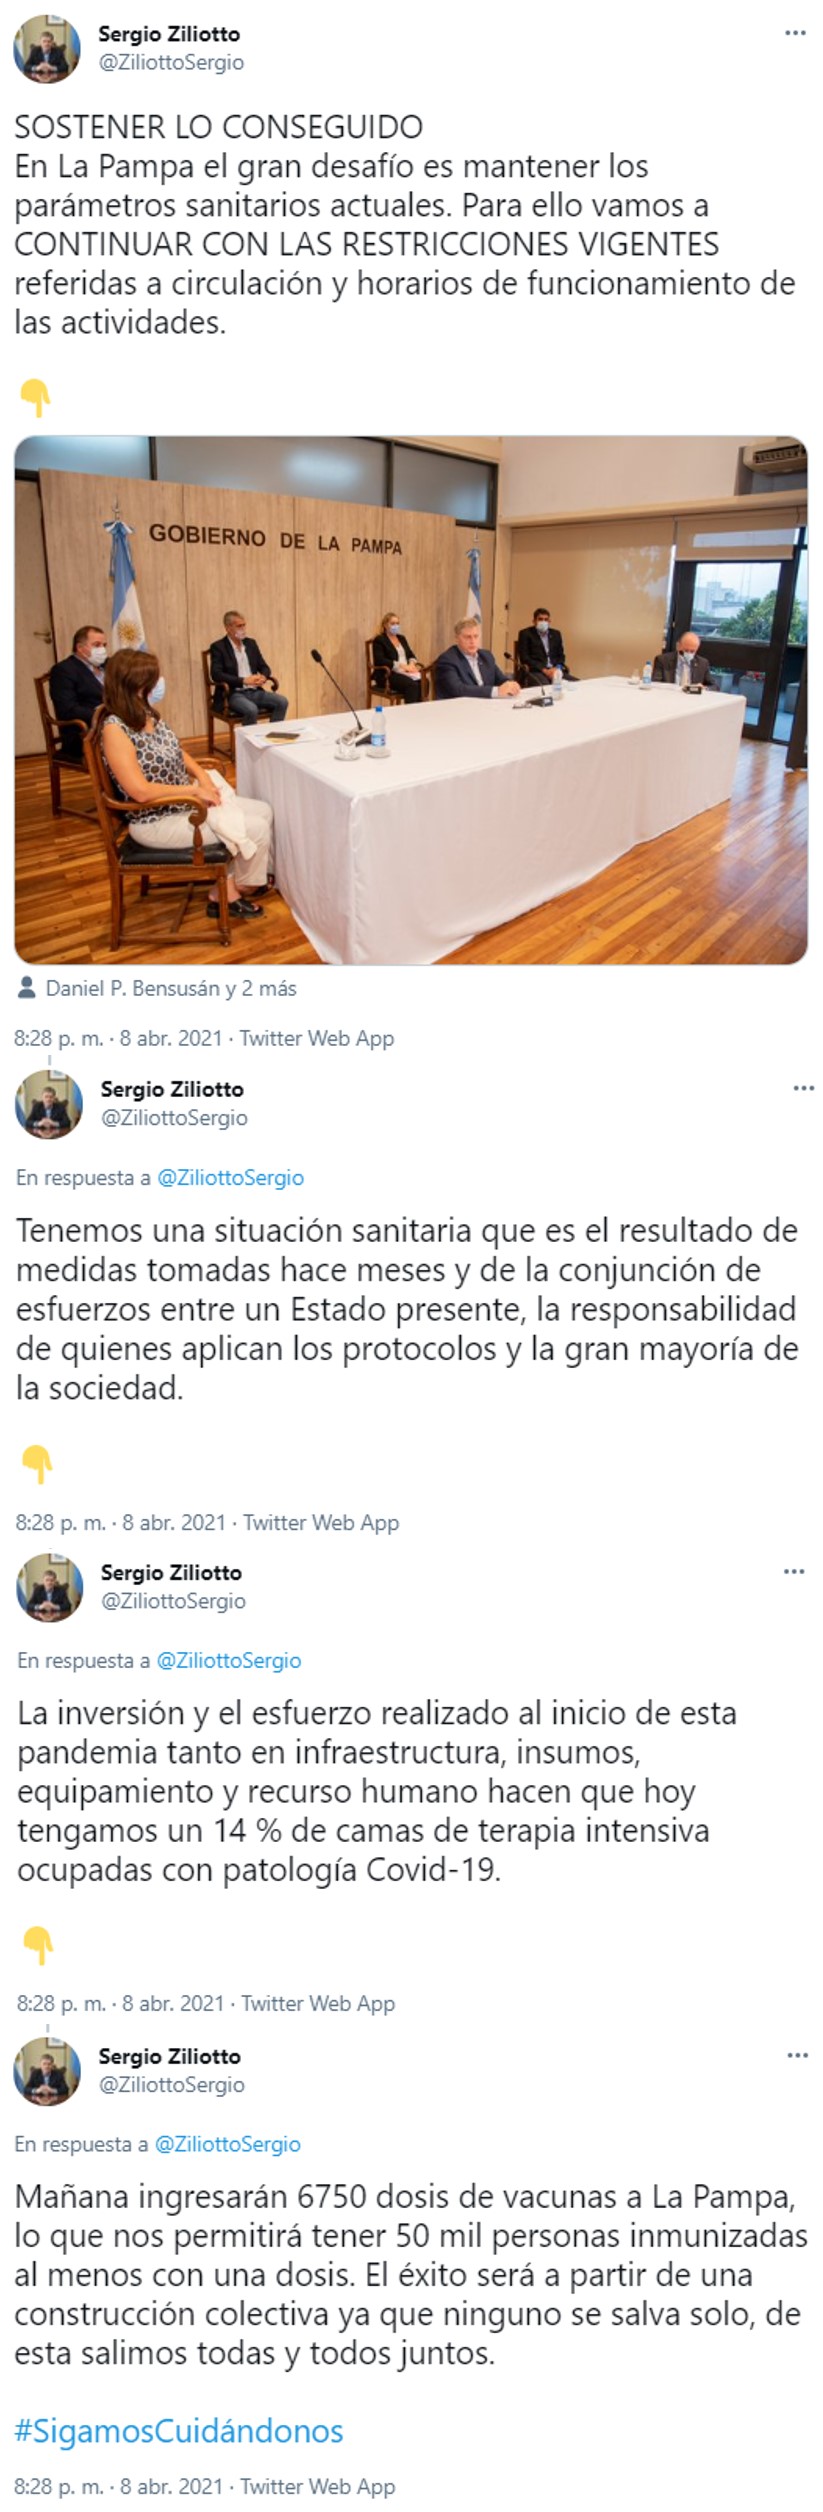Click Sergio Ziliotto name on first tweet
The width and height of the screenshot is (823, 2512).
[169, 34]
